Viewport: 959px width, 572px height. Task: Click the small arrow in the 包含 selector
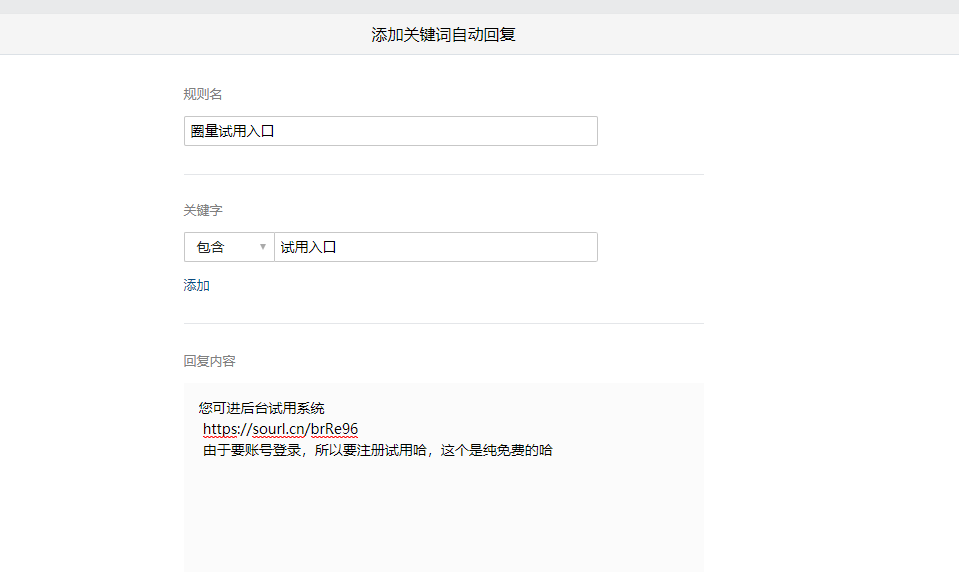[263, 247]
